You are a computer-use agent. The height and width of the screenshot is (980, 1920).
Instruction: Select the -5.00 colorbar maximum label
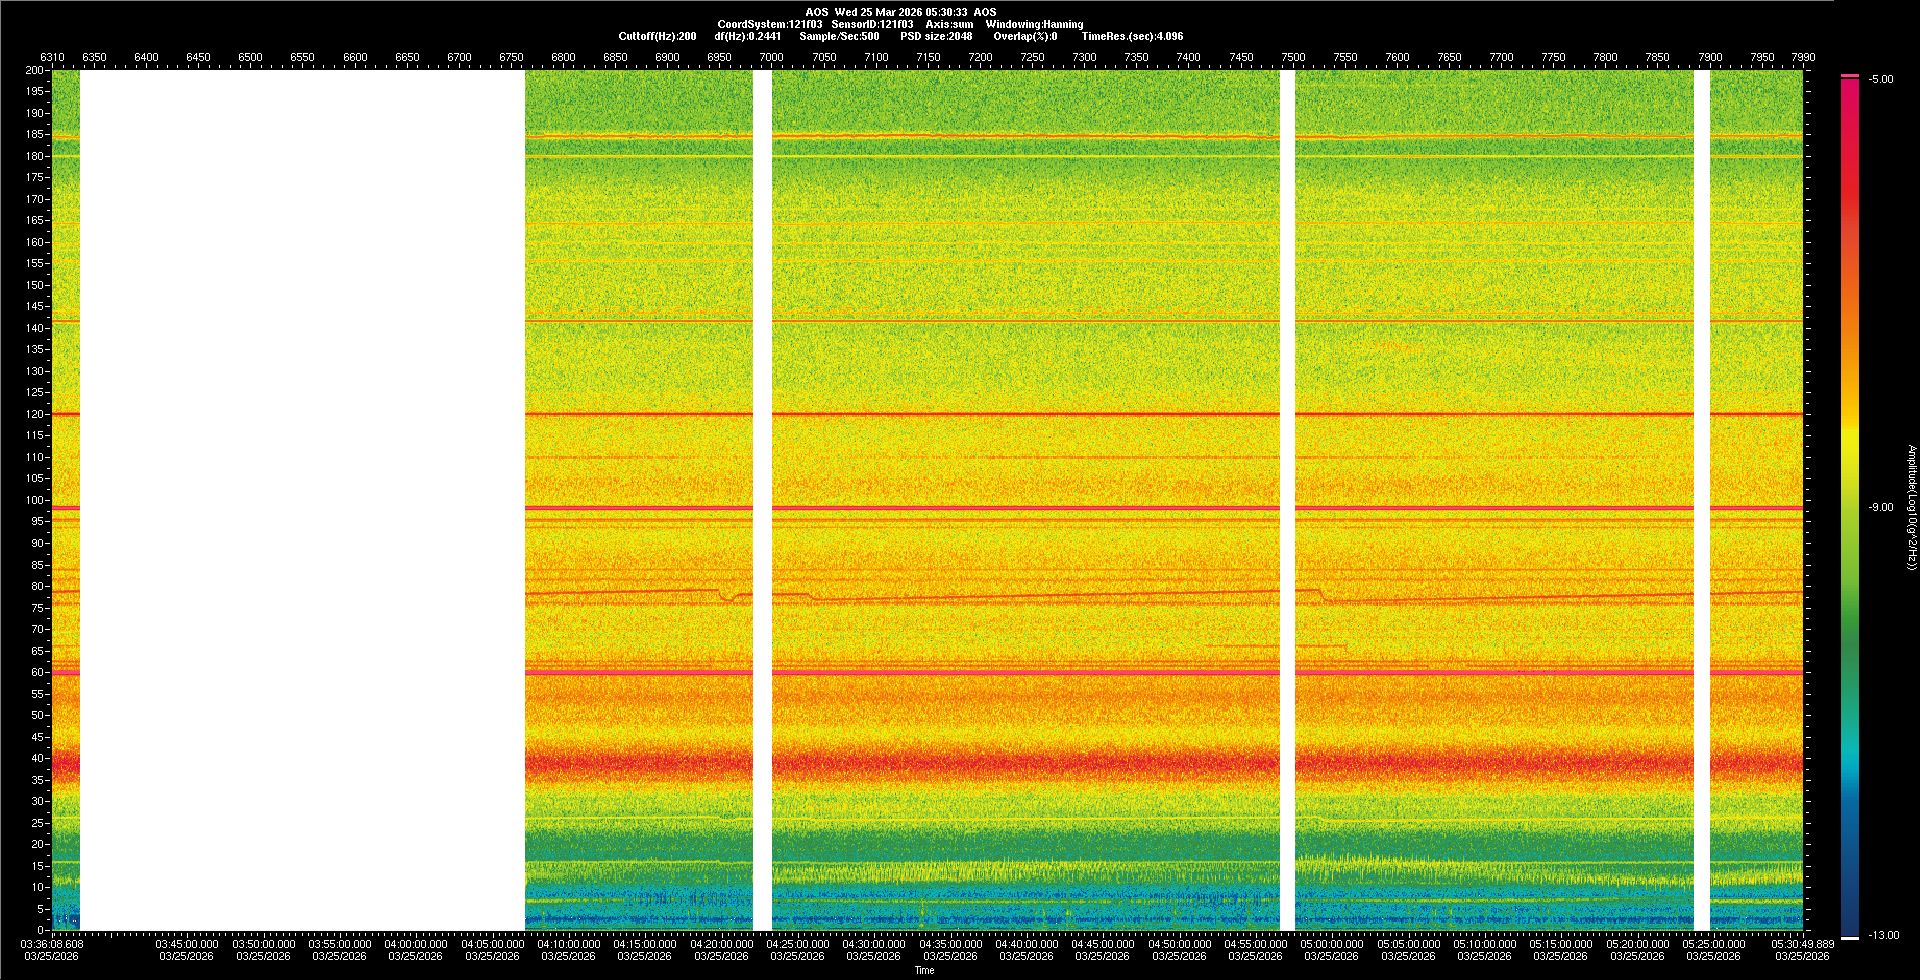(x=1881, y=80)
